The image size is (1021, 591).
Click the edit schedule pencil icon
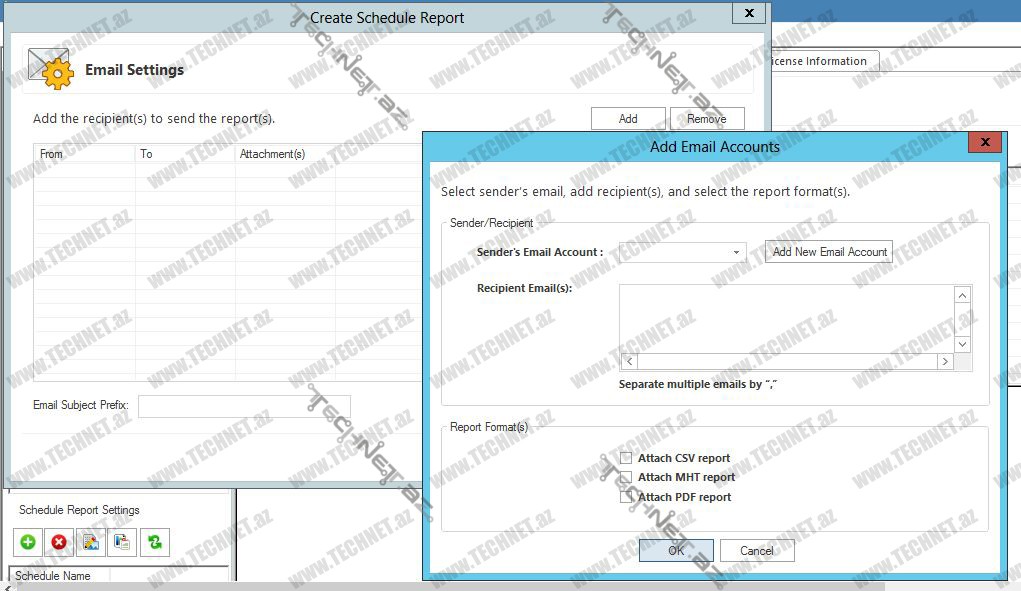click(90, 542)
